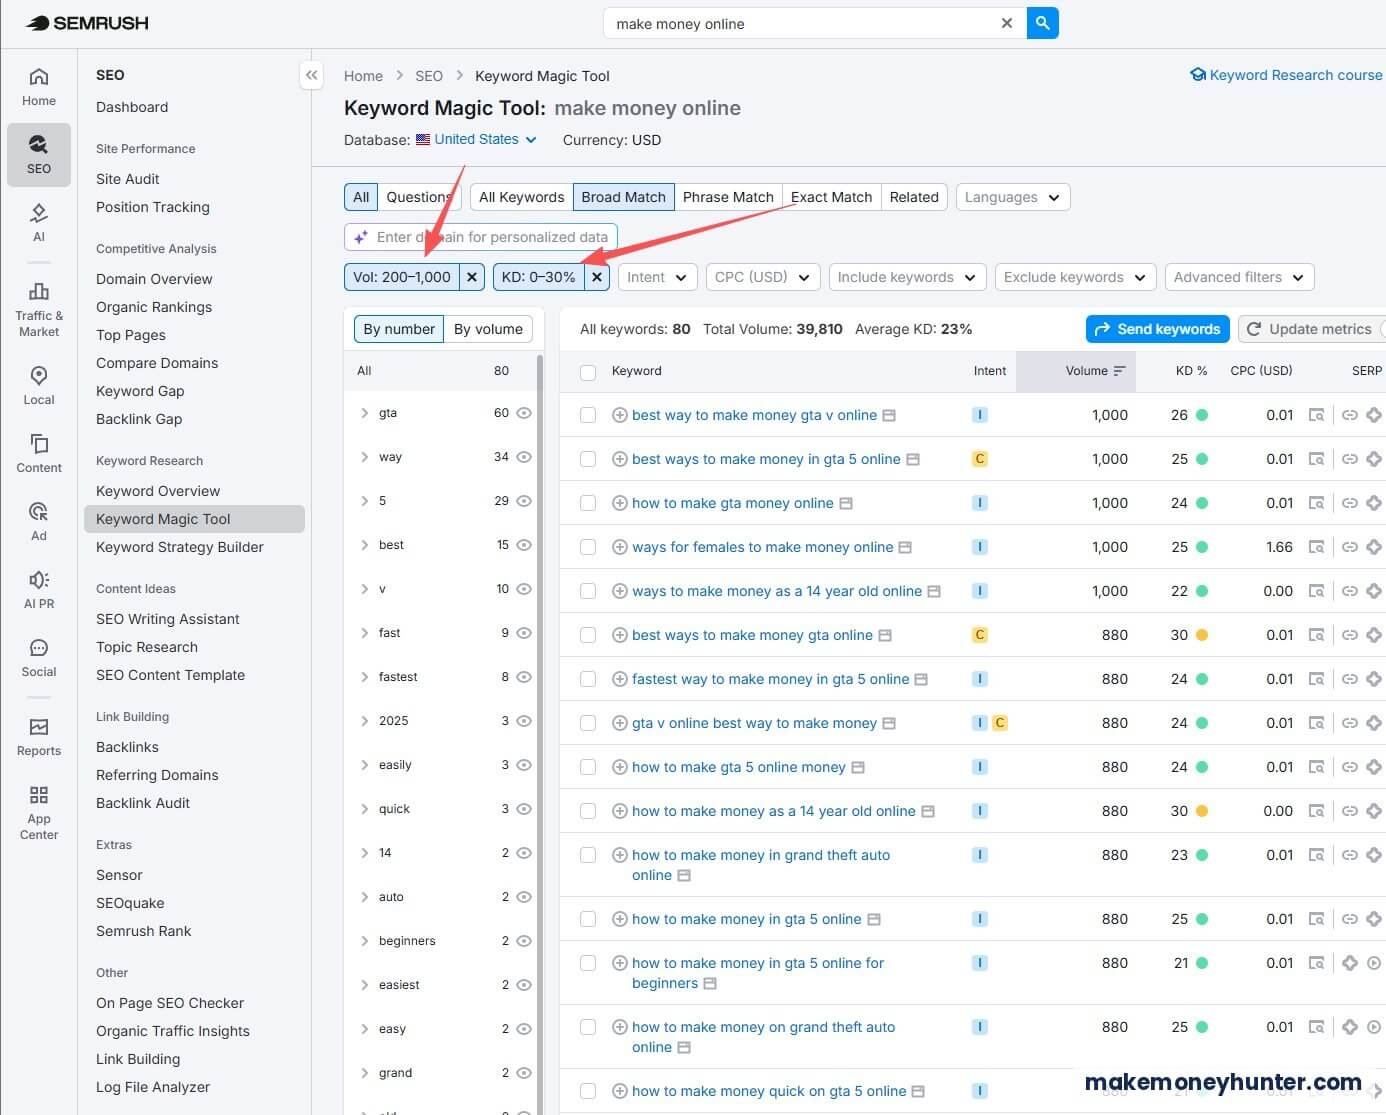The width and height of the screenshot is (1386, 1115).
Task: Toggle eye icon for 'beginners' group
Action: point(523,941)
